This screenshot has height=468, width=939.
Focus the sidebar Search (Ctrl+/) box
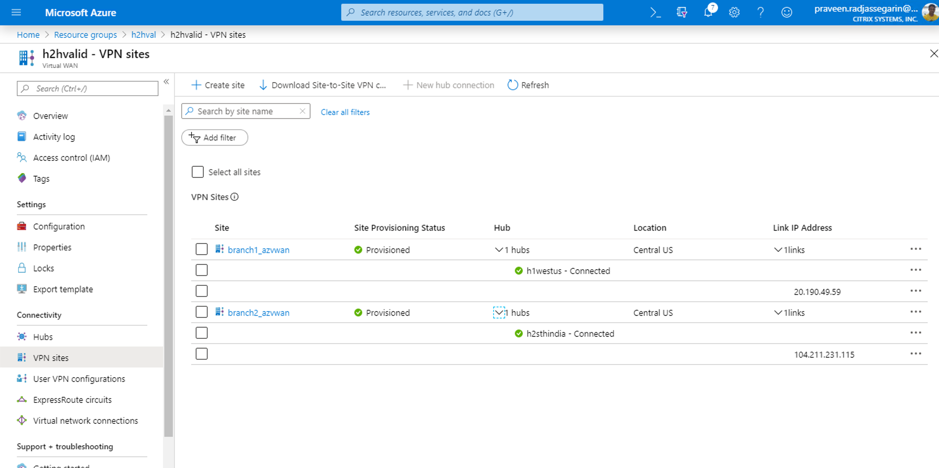point(87,89)
